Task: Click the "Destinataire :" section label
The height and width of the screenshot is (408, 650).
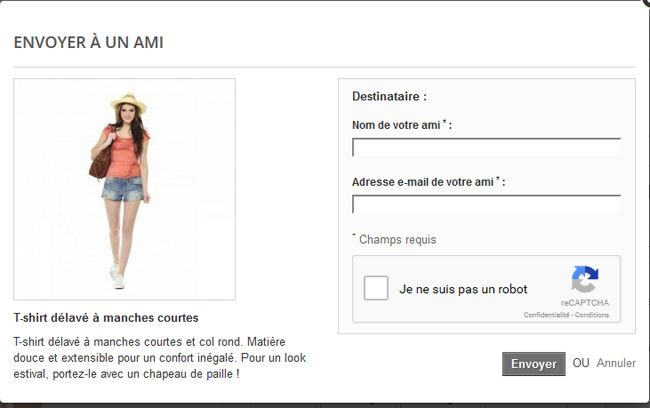Action: click(x=389, y=97)
